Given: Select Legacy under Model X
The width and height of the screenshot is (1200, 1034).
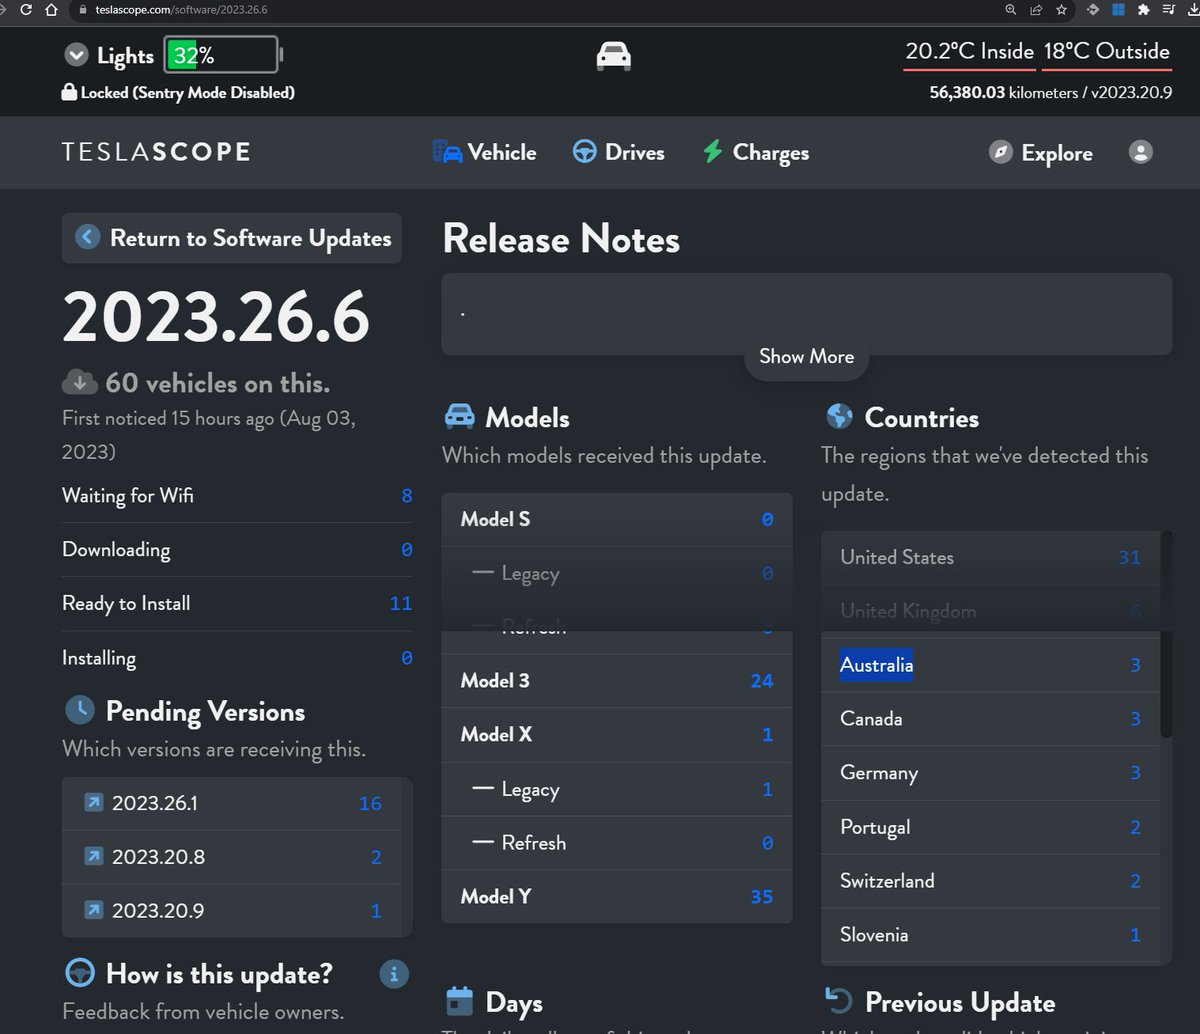Looking at the screenshot, I should [x=617, y=789].
